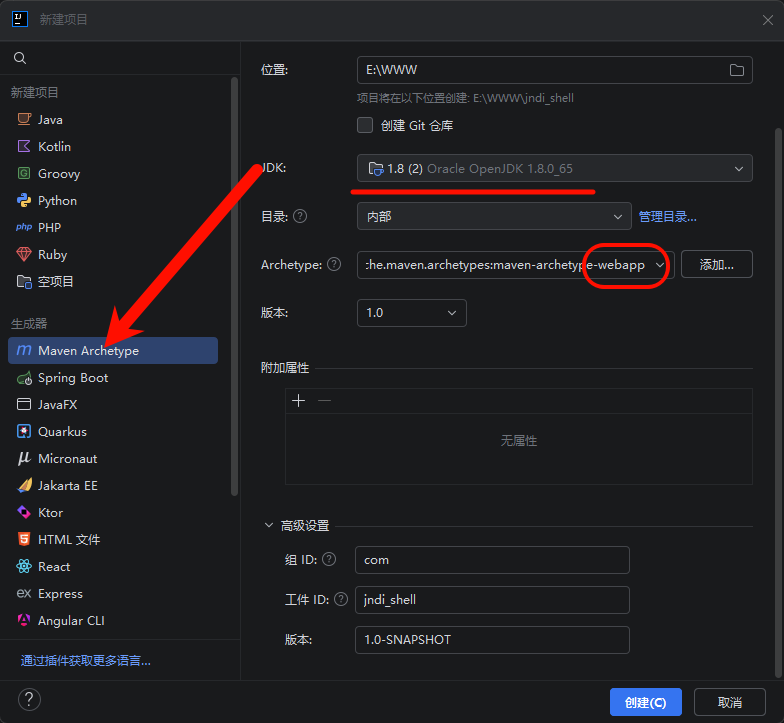Close the 新建项目 dialog

click(768, 20)
